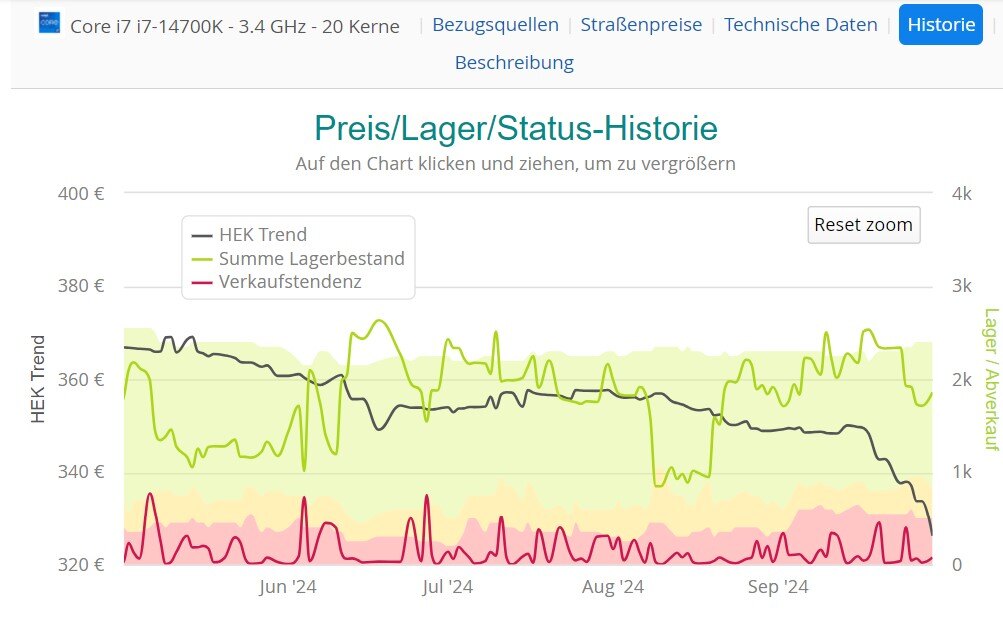
Task: Go to the Straßenpreise section
Action: click(641, 25)
